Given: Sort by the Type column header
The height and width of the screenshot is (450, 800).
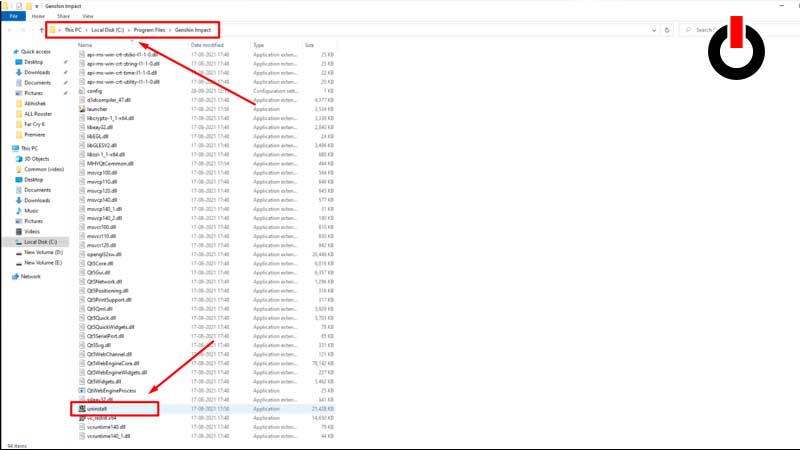Looking at the screenshot, I should coord(259,45).
